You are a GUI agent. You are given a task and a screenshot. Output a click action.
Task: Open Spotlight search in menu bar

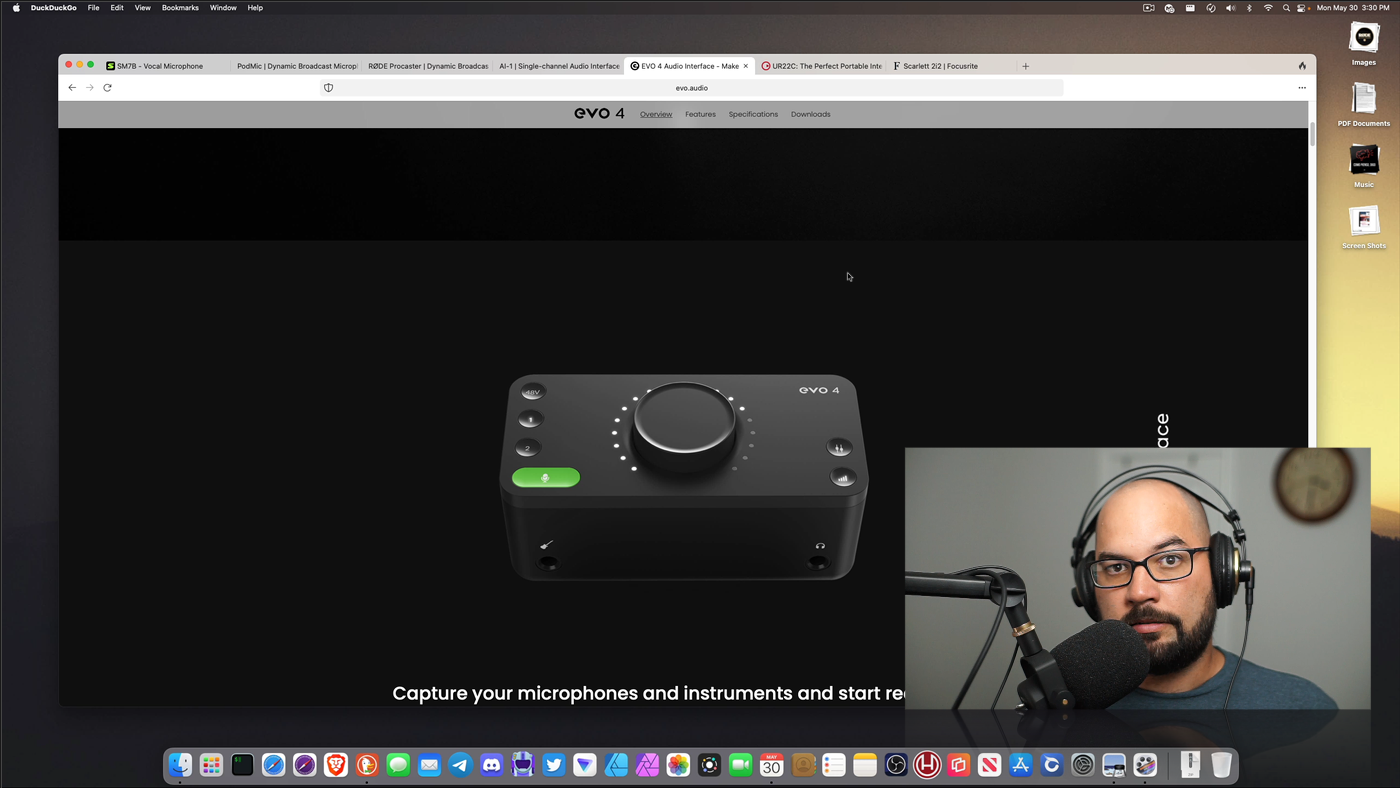(1286, 8)
